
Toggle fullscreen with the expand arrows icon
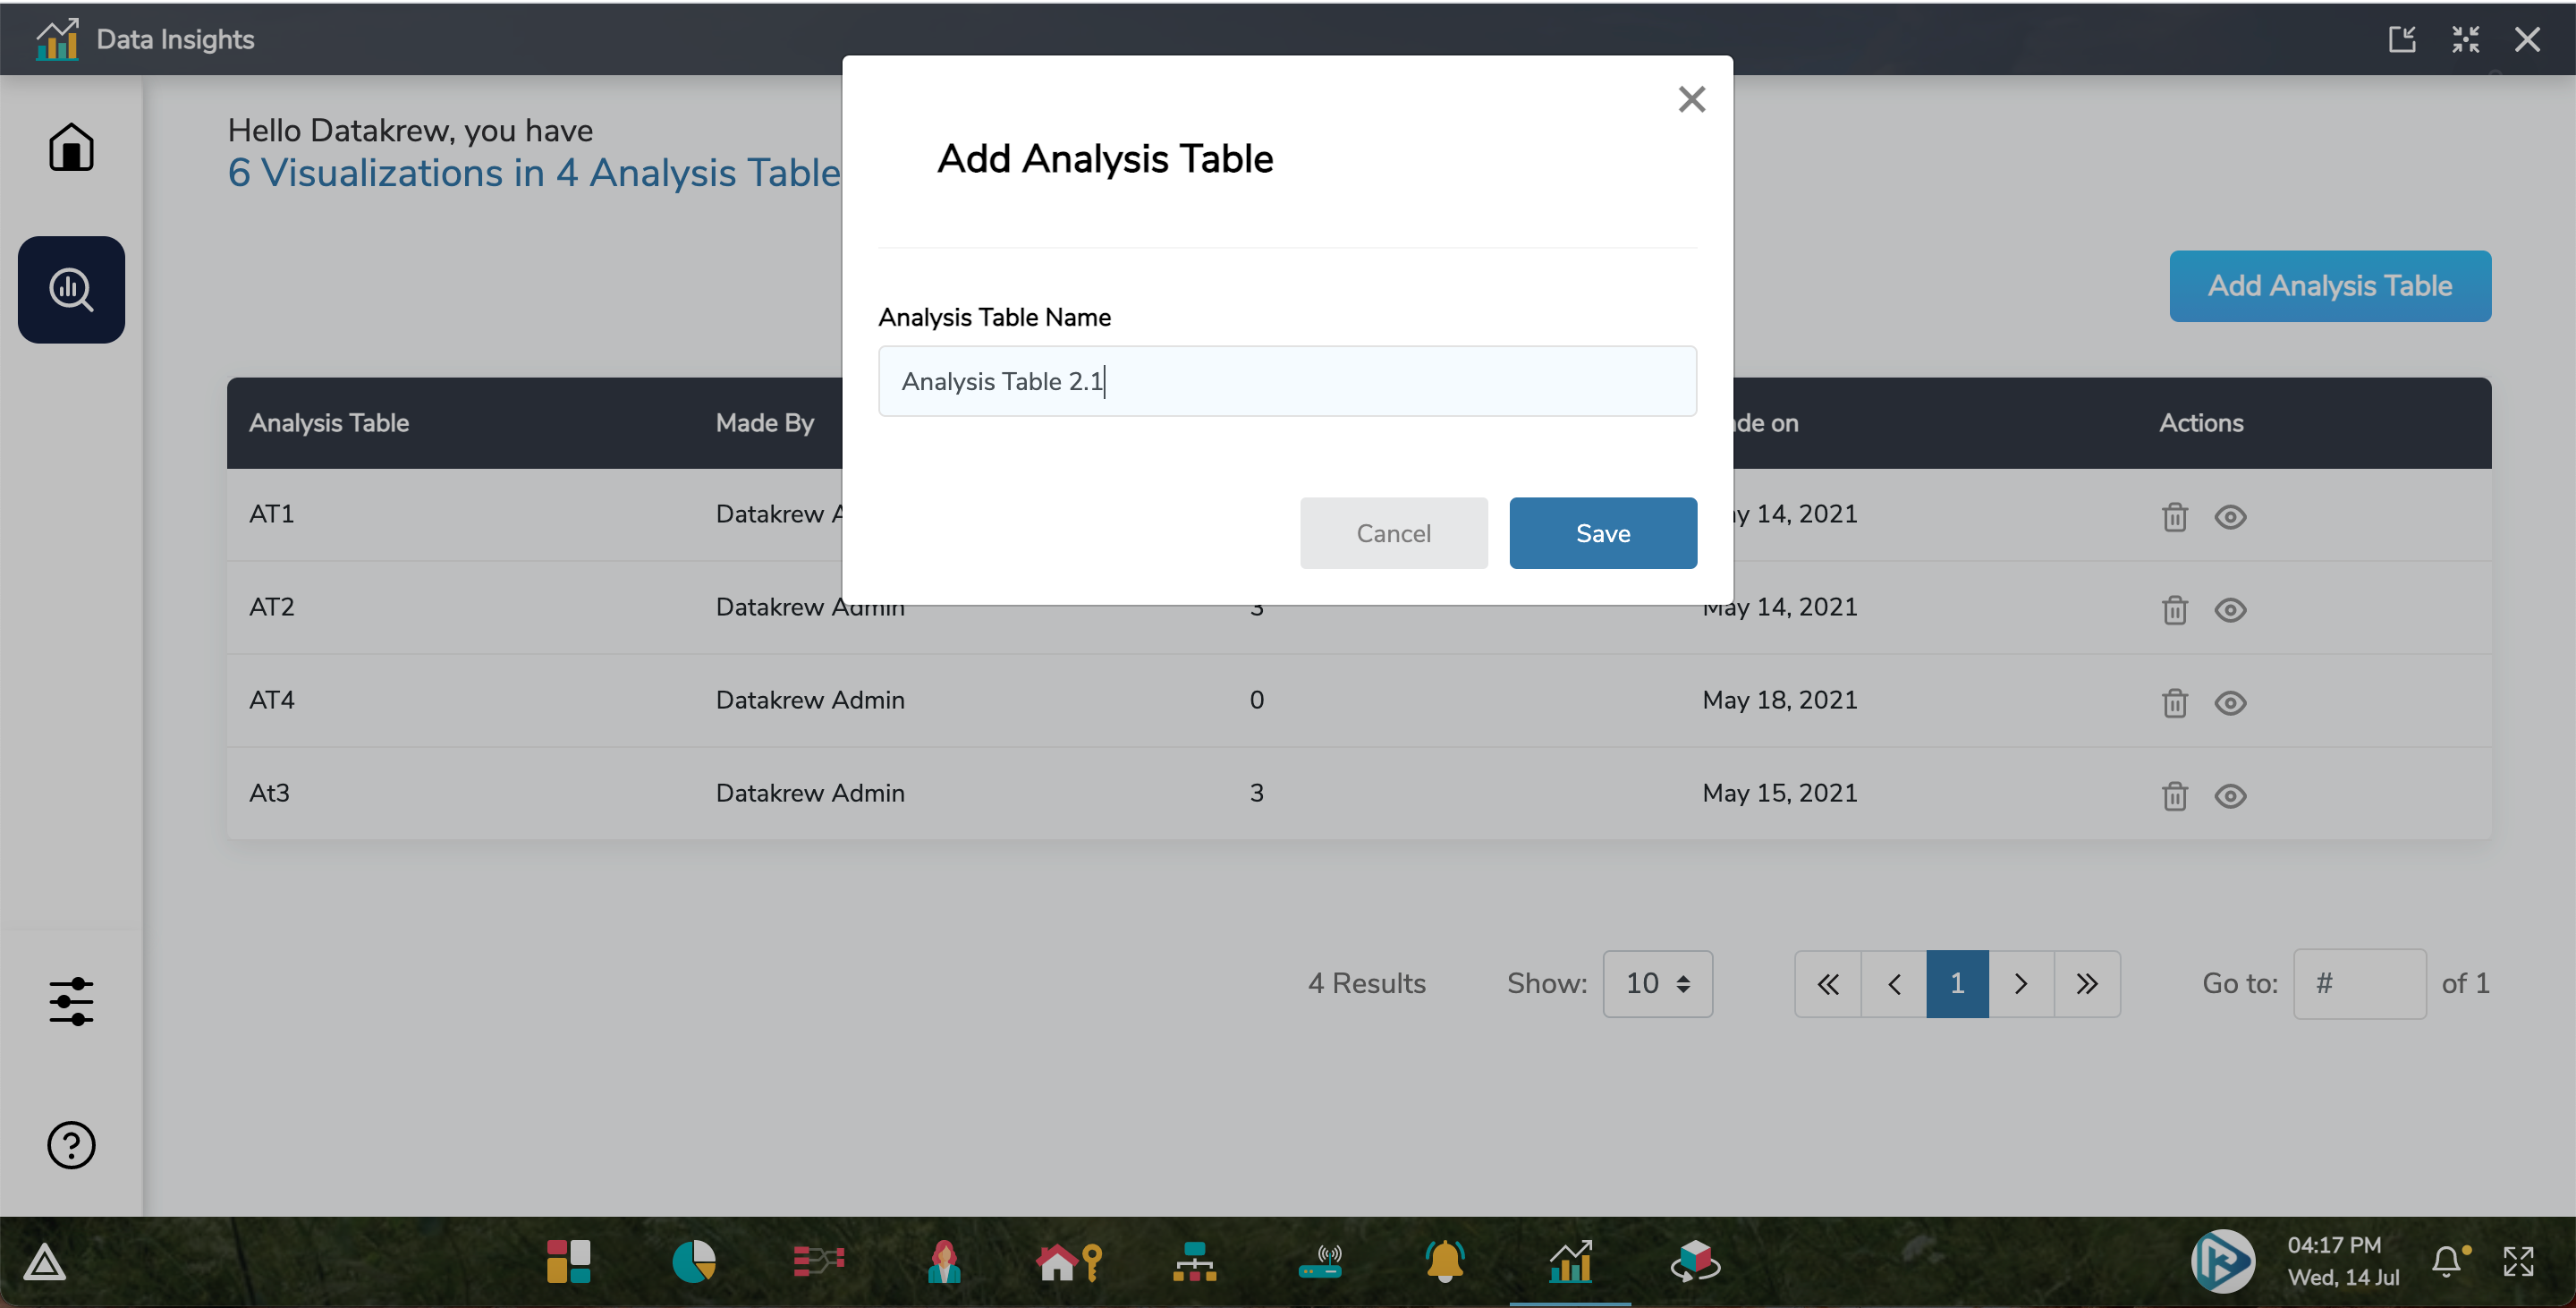pos(2518,1261)
